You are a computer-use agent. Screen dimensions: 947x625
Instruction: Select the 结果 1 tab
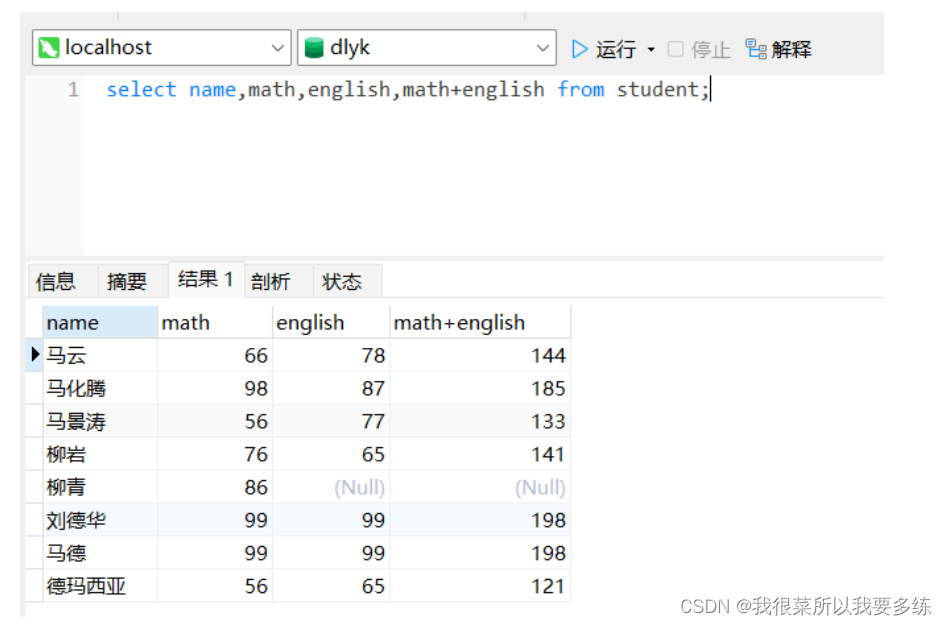[x=206, y=280]
